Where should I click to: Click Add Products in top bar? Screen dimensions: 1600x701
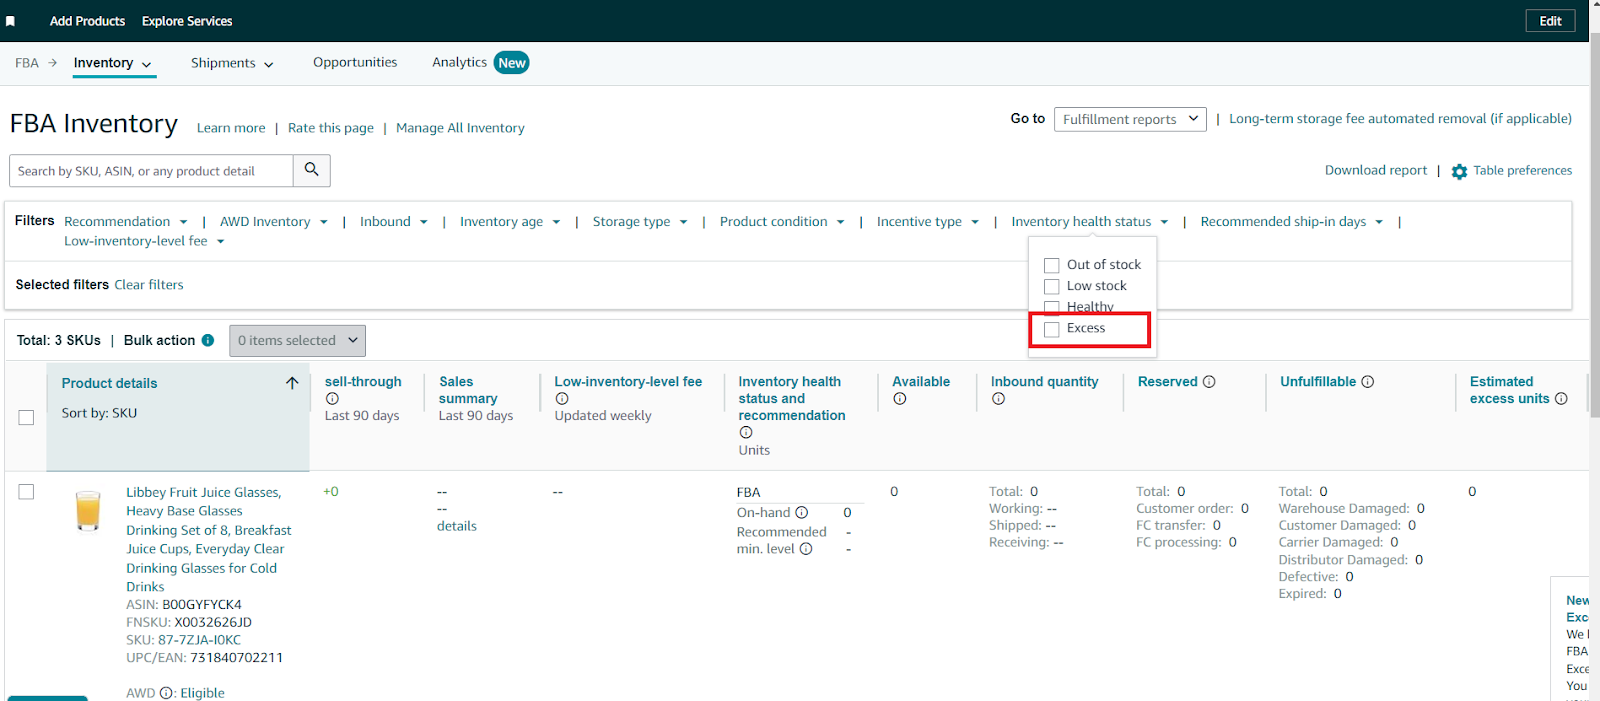(87, 21)
